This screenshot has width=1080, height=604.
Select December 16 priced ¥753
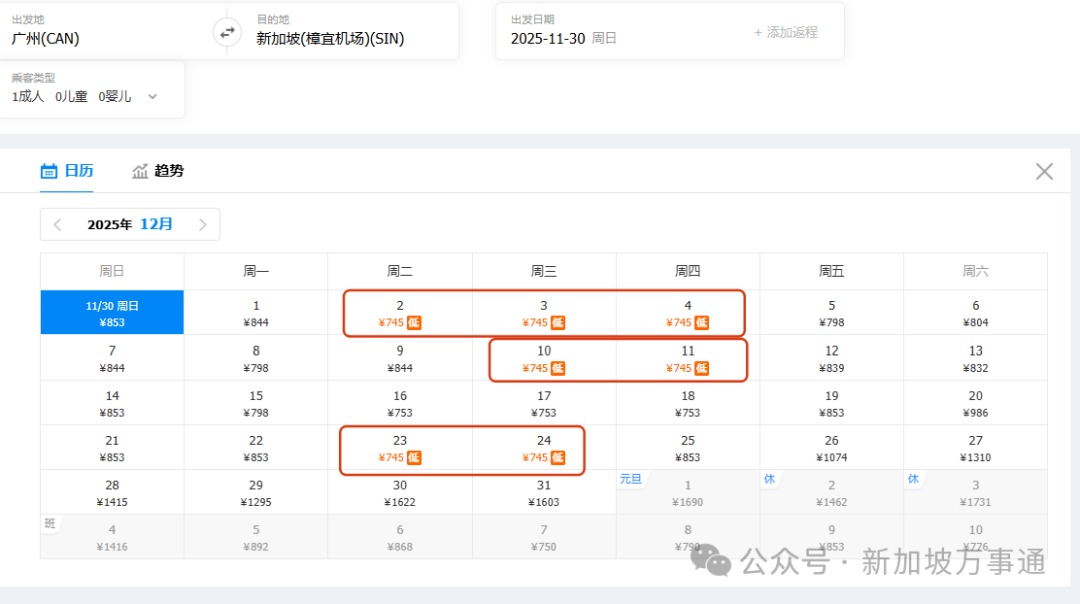pyautogui.click(x=400, y=403)
